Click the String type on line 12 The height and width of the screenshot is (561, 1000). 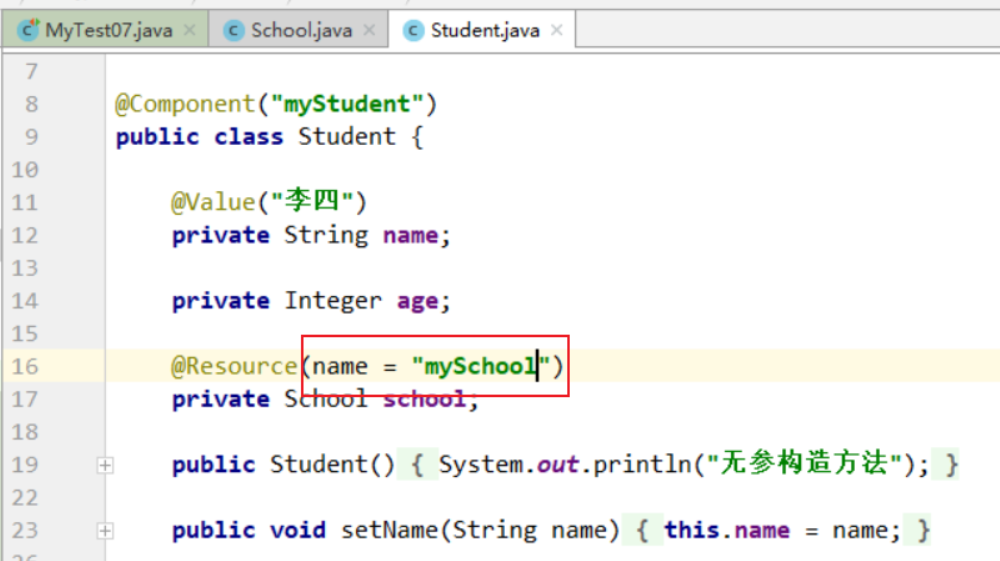[x=326, y=235]
